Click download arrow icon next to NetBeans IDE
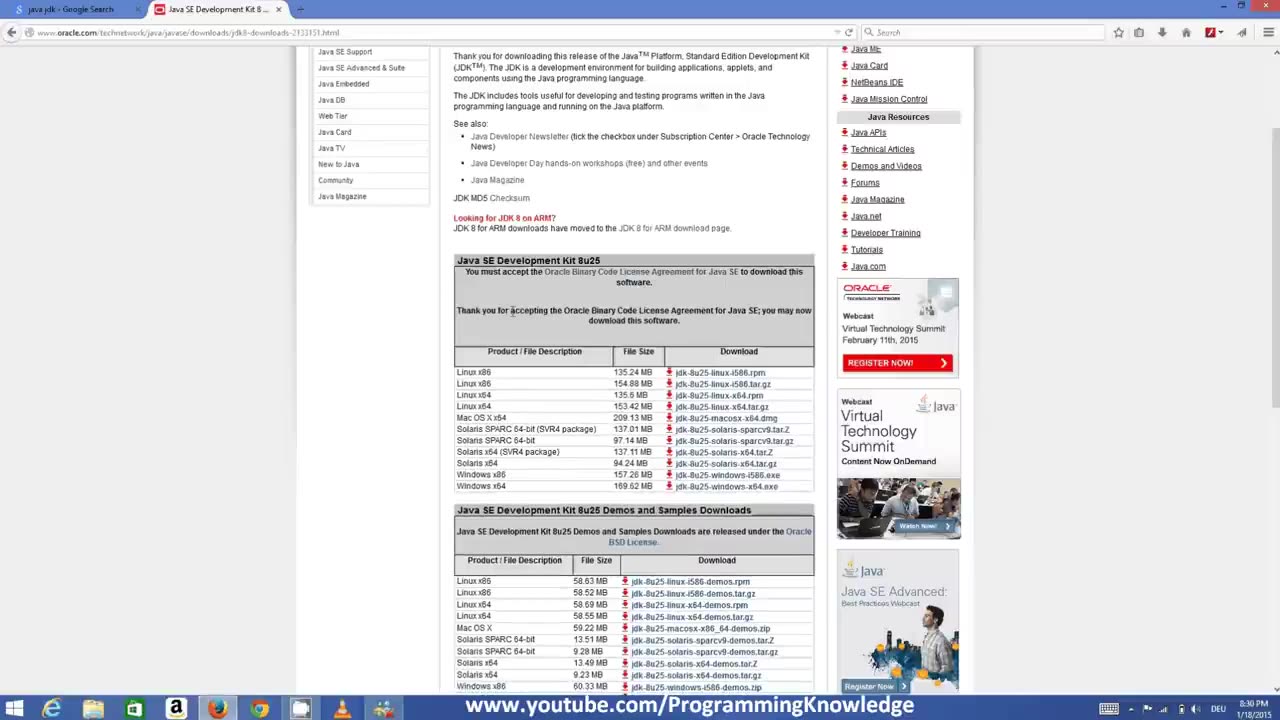Viewport: 1280px width, 720px height. [845, 82]
